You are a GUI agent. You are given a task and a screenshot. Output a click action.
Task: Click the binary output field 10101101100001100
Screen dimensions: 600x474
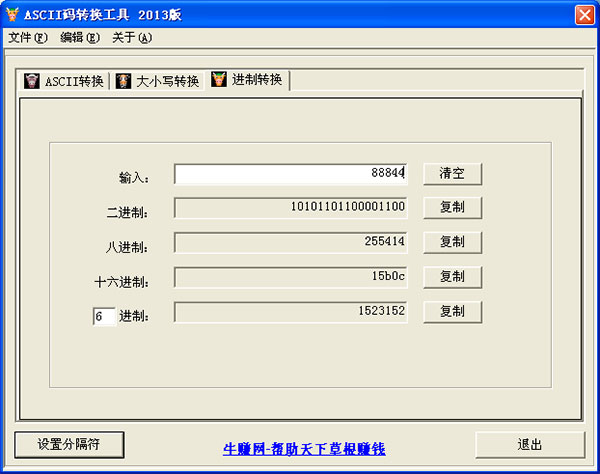[x=291, y=208]
